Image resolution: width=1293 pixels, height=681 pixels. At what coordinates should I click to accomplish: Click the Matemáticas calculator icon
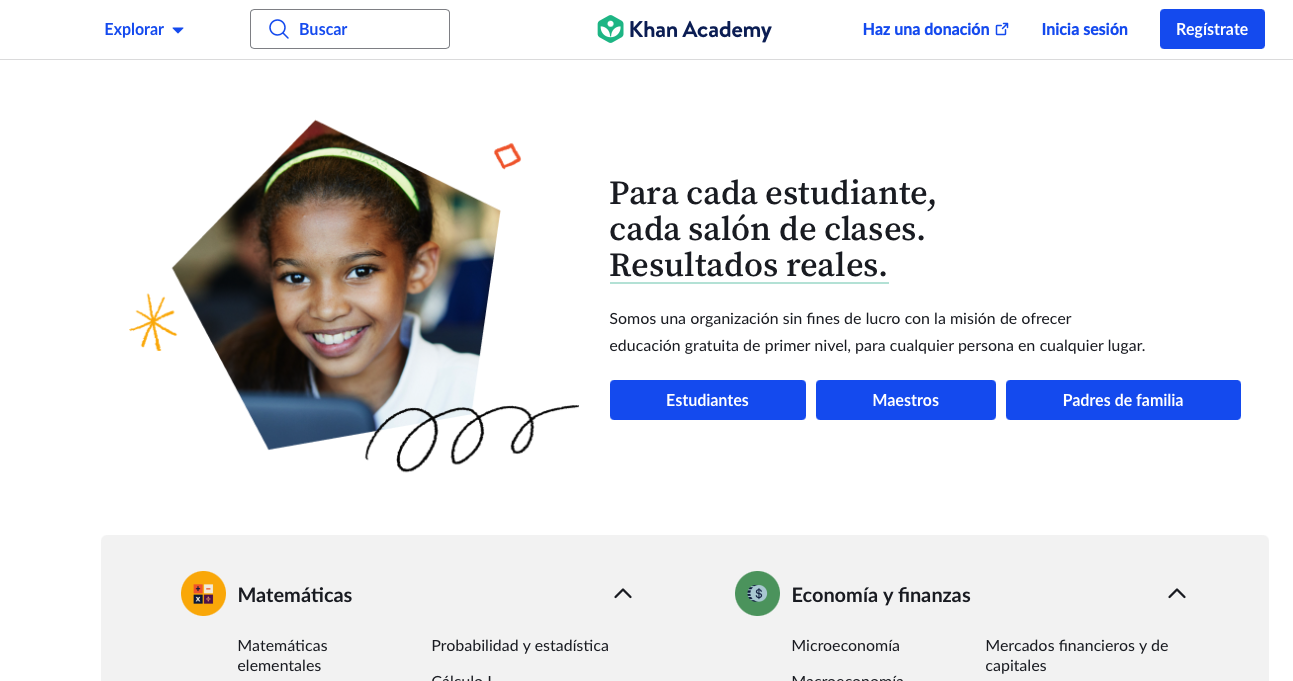click(203, 594)
